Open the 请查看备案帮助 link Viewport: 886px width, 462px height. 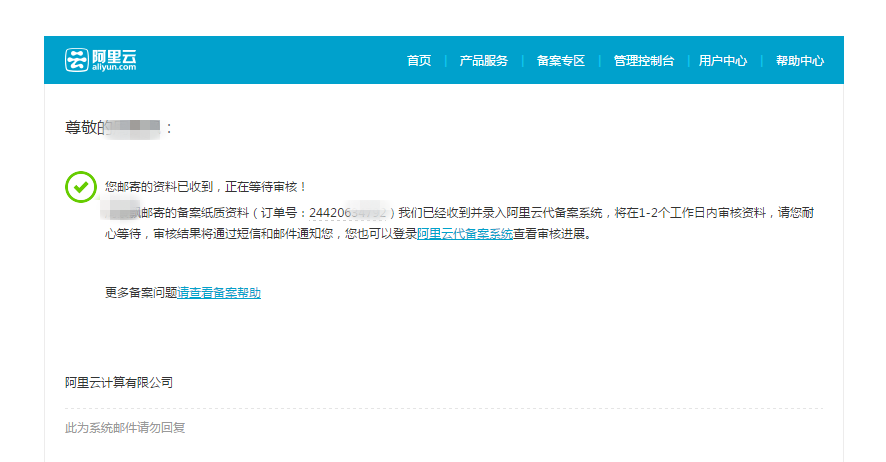click(219, 293)
